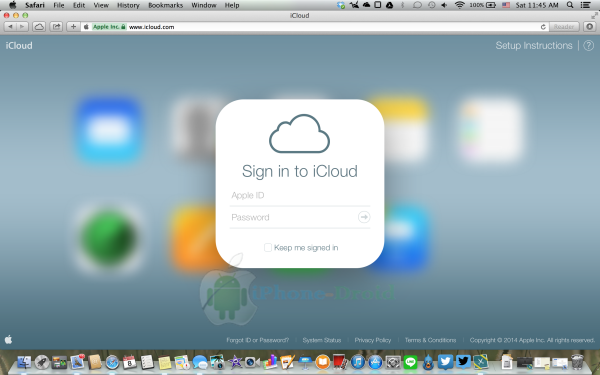Click the Google Drive menu bar icon
The height and width of the screenshot is (375, 600).
pos(390,5)
